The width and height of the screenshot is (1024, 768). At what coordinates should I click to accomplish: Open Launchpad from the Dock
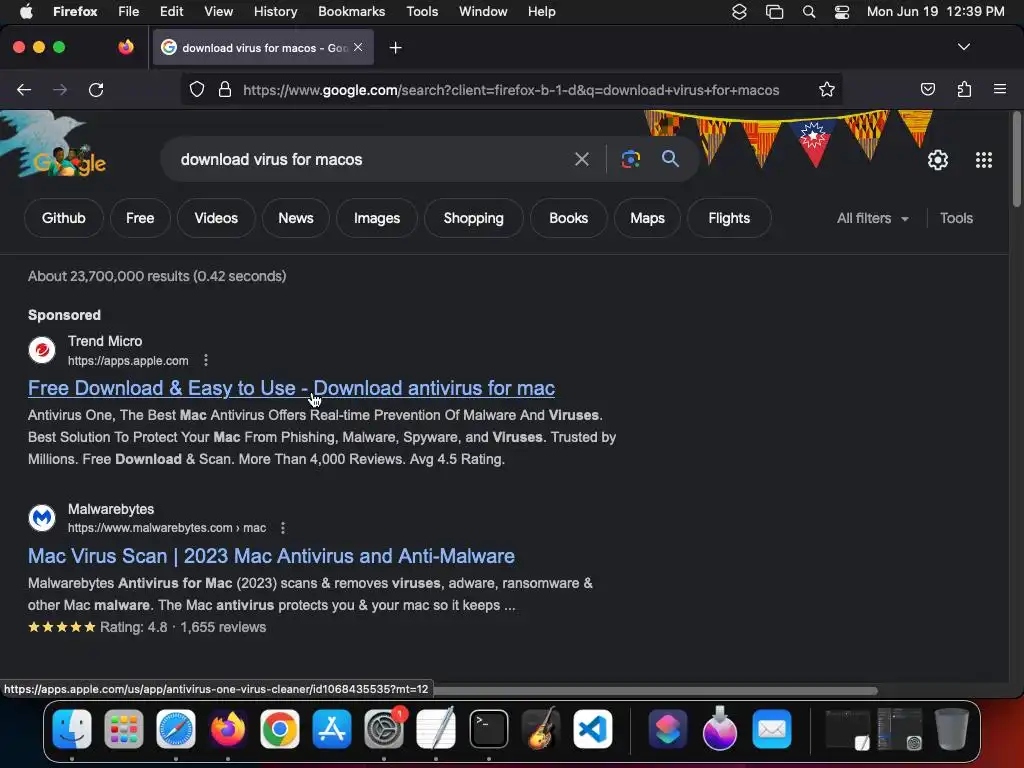123,728
